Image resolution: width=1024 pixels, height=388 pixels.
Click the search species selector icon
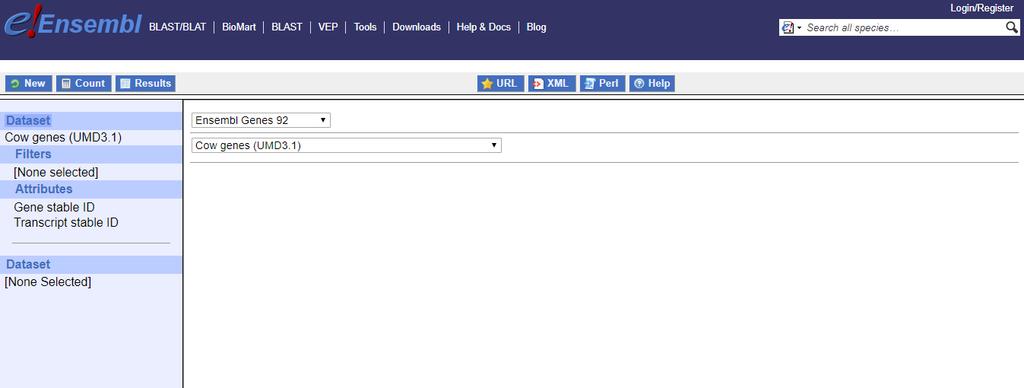click(x=792, y=27)
